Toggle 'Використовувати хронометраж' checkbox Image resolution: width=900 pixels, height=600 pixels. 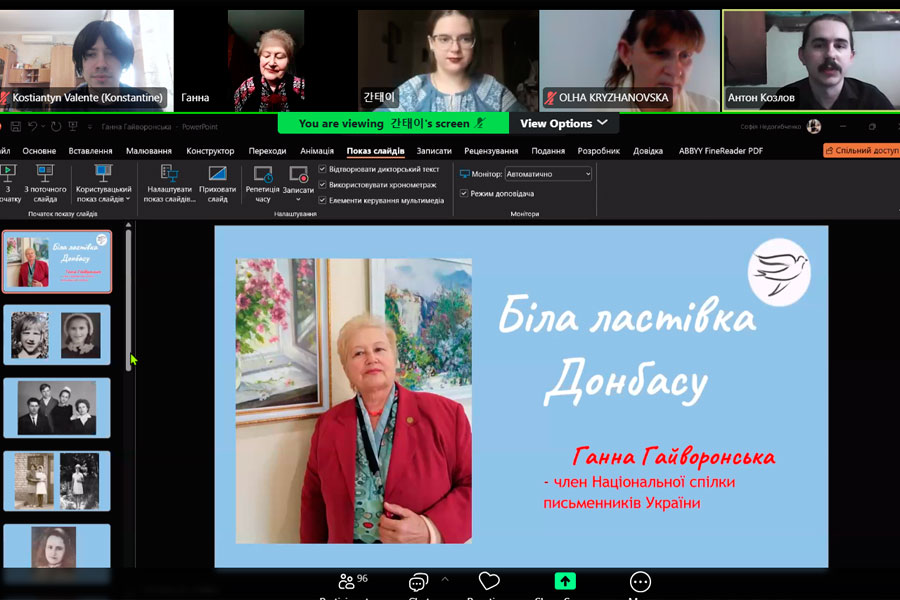[322, 185]
